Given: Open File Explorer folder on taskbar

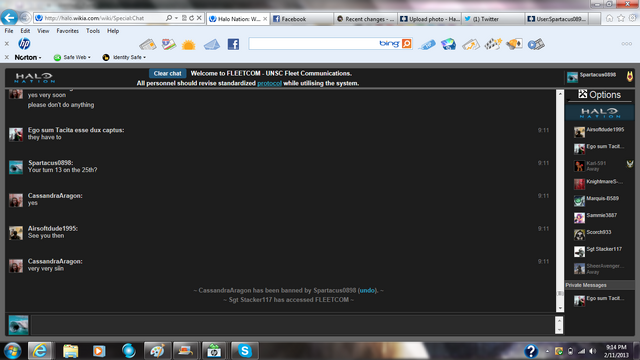Looking at the screenshot, I should click(x=70, y=351).
